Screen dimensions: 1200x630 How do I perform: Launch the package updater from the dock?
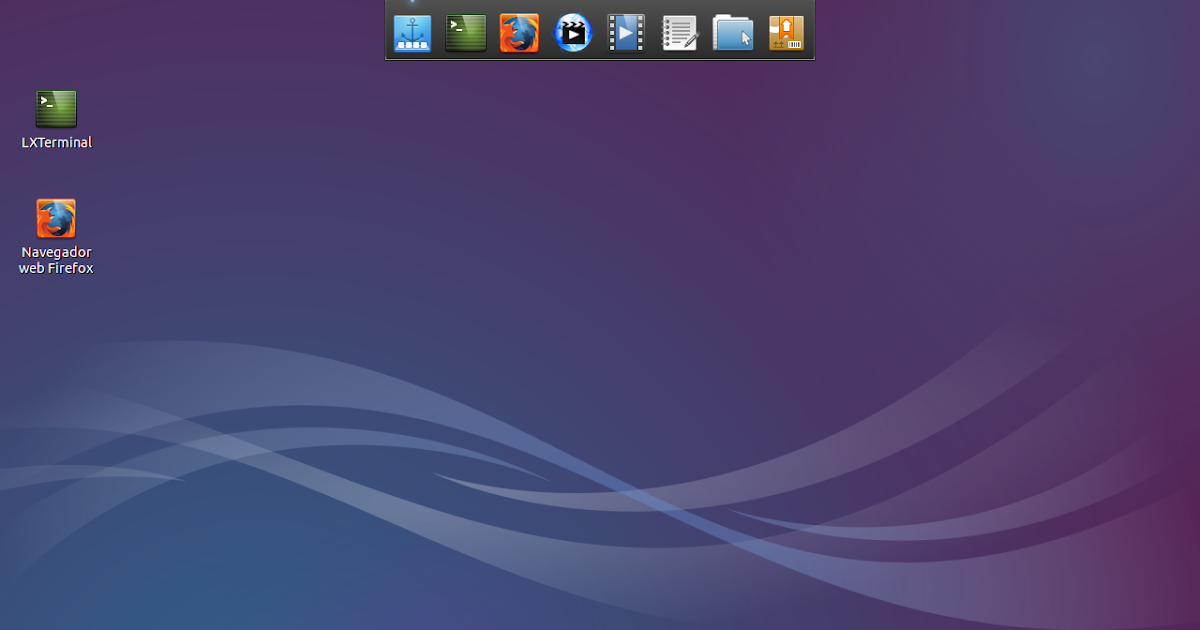tap(787, 32)
